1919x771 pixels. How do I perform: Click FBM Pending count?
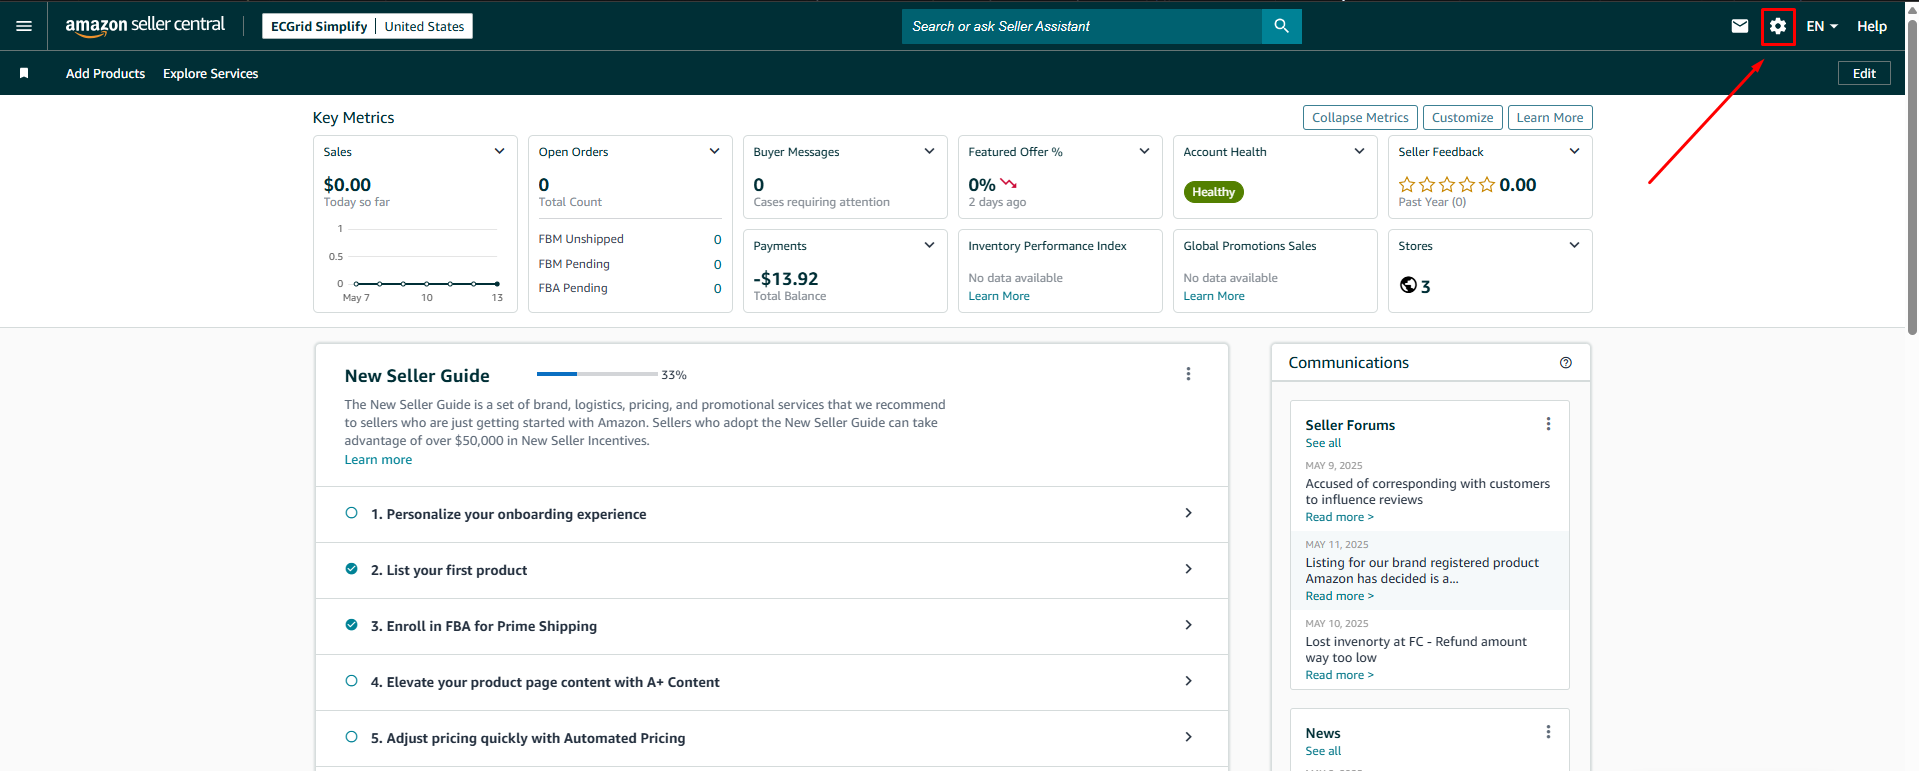tap(717, 264)
